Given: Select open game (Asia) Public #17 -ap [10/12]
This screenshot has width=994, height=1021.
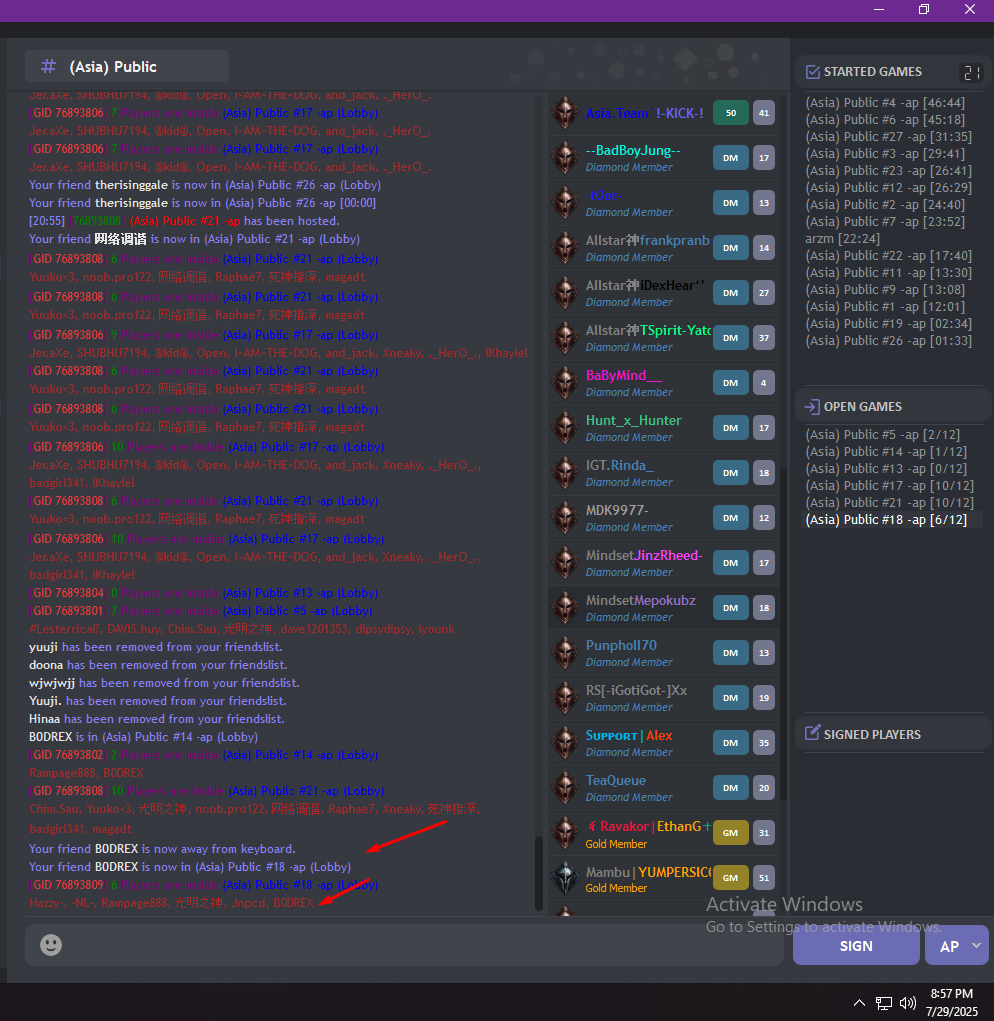Looking at the screenshot, I should pyautogui.click(x=889, y=486).
